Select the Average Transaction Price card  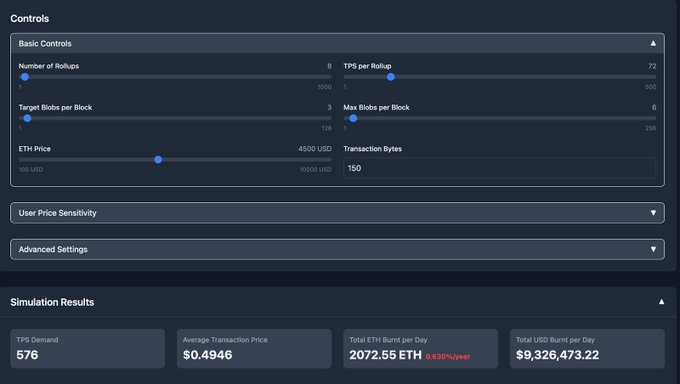pyautogui.click(x=254, y=348)
